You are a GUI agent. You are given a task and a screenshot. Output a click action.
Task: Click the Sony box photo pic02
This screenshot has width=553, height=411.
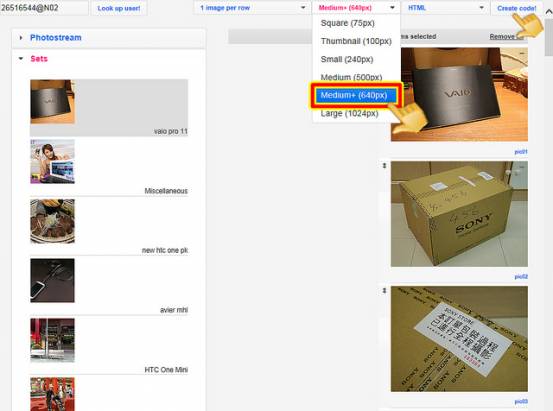[x=459, y=214]
